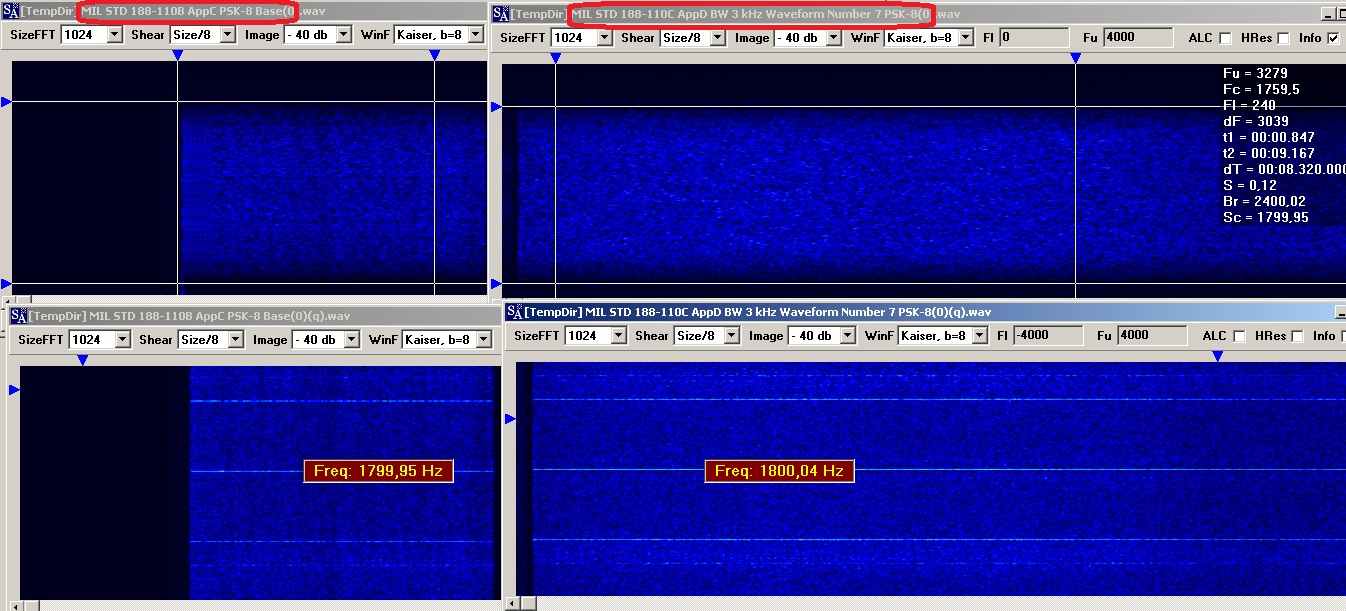The image size is (1346, 611).
Task: Click the Fu field in the top-right window
Action: tap(1137, 37)
